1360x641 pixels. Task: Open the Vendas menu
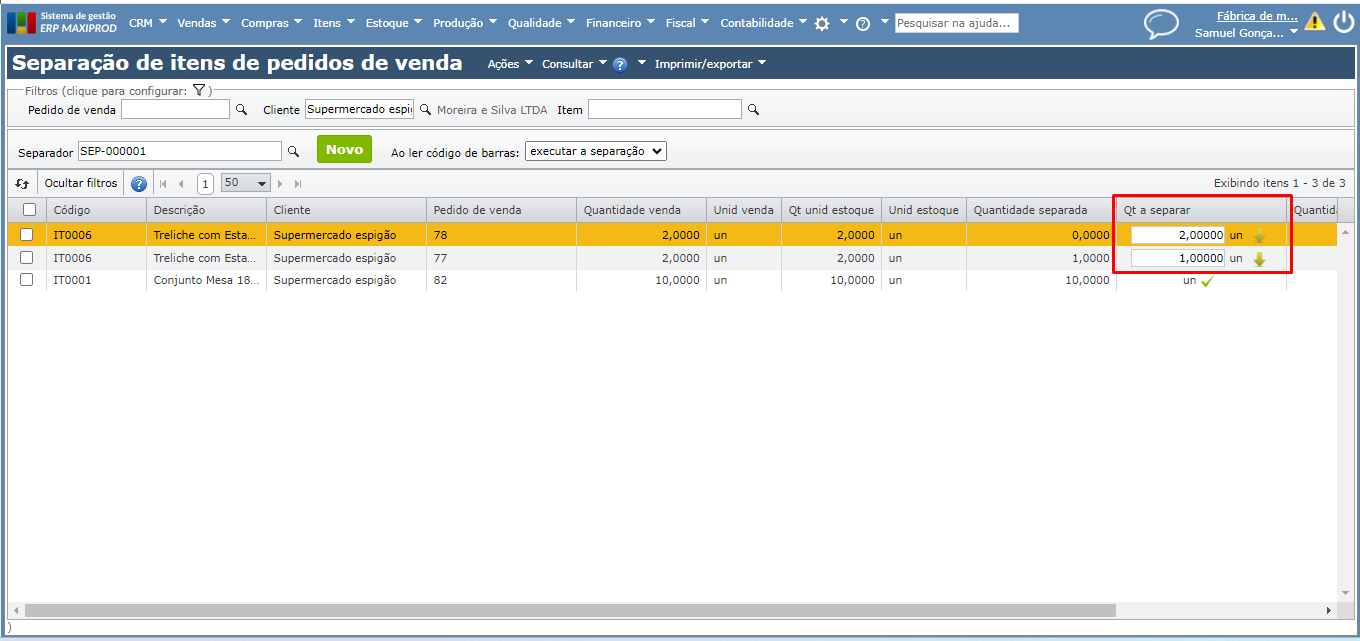click(203, 23)
